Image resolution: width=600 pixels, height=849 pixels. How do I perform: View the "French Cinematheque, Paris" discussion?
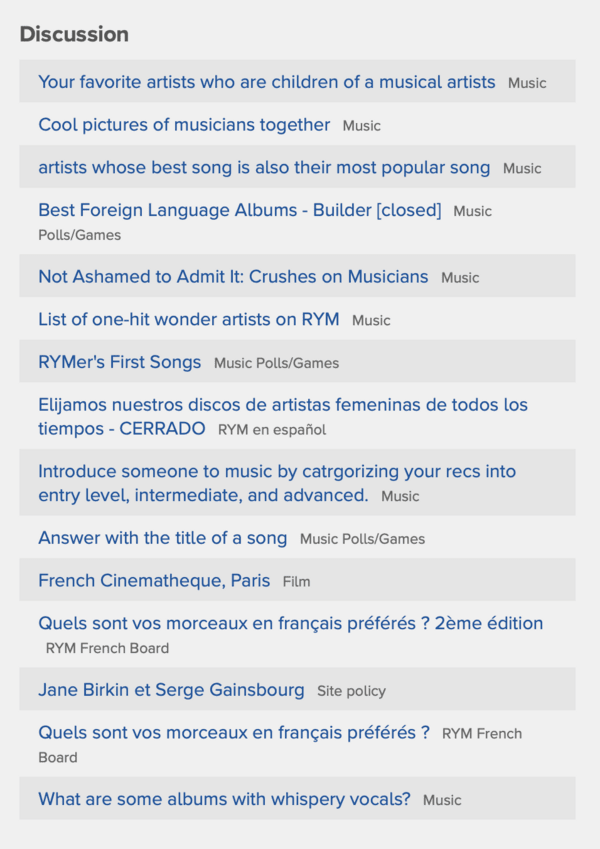tap(153, 580)
